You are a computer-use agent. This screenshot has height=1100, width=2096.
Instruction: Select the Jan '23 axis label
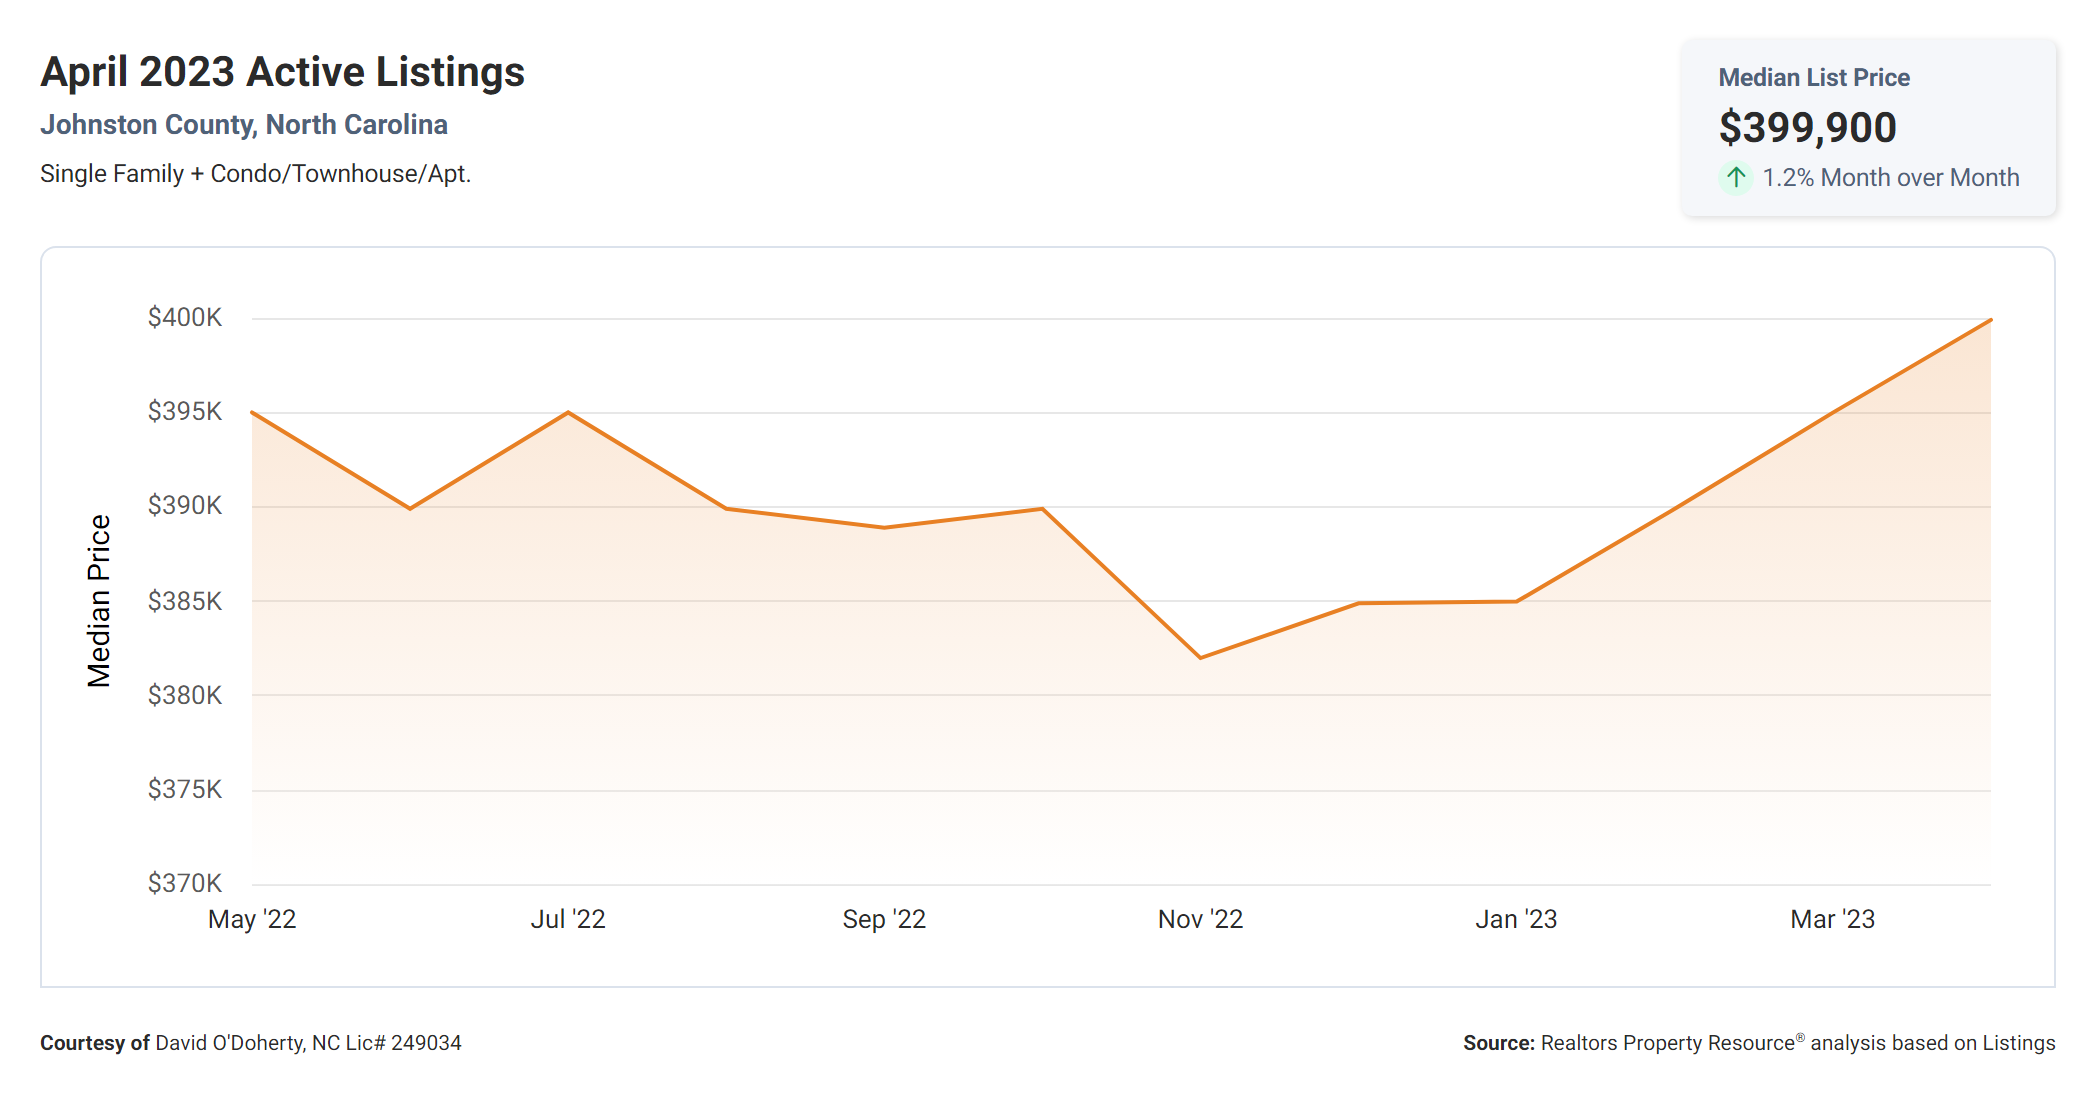tap(1516, 919)
